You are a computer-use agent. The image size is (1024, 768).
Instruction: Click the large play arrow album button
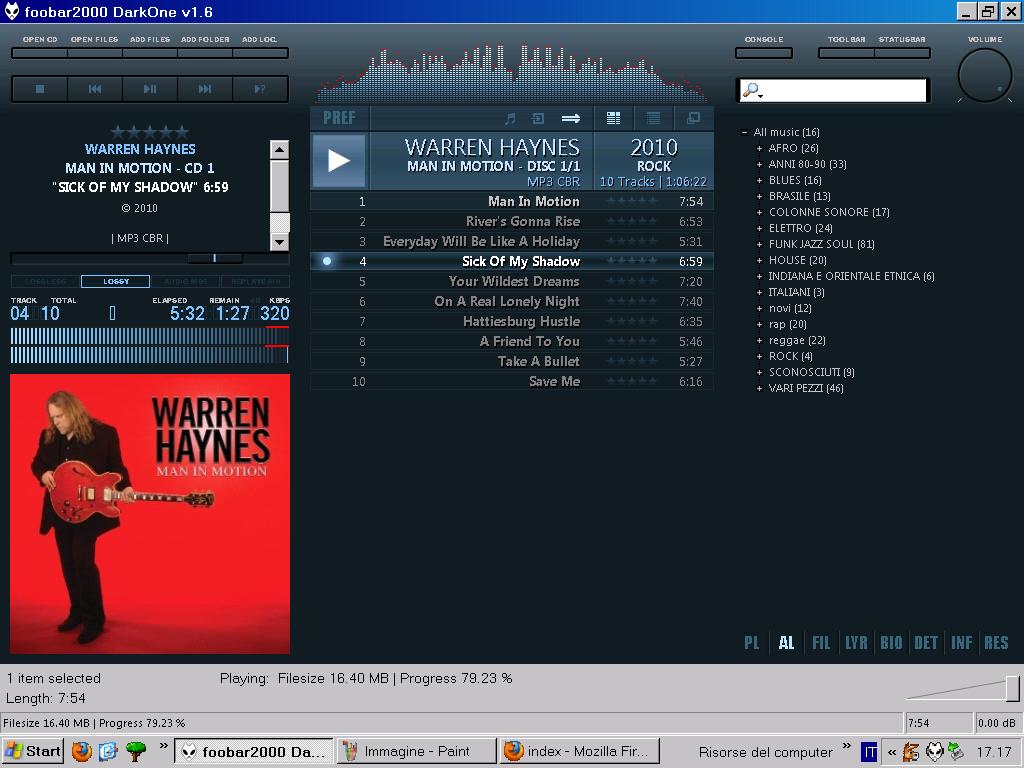(339, 161)
